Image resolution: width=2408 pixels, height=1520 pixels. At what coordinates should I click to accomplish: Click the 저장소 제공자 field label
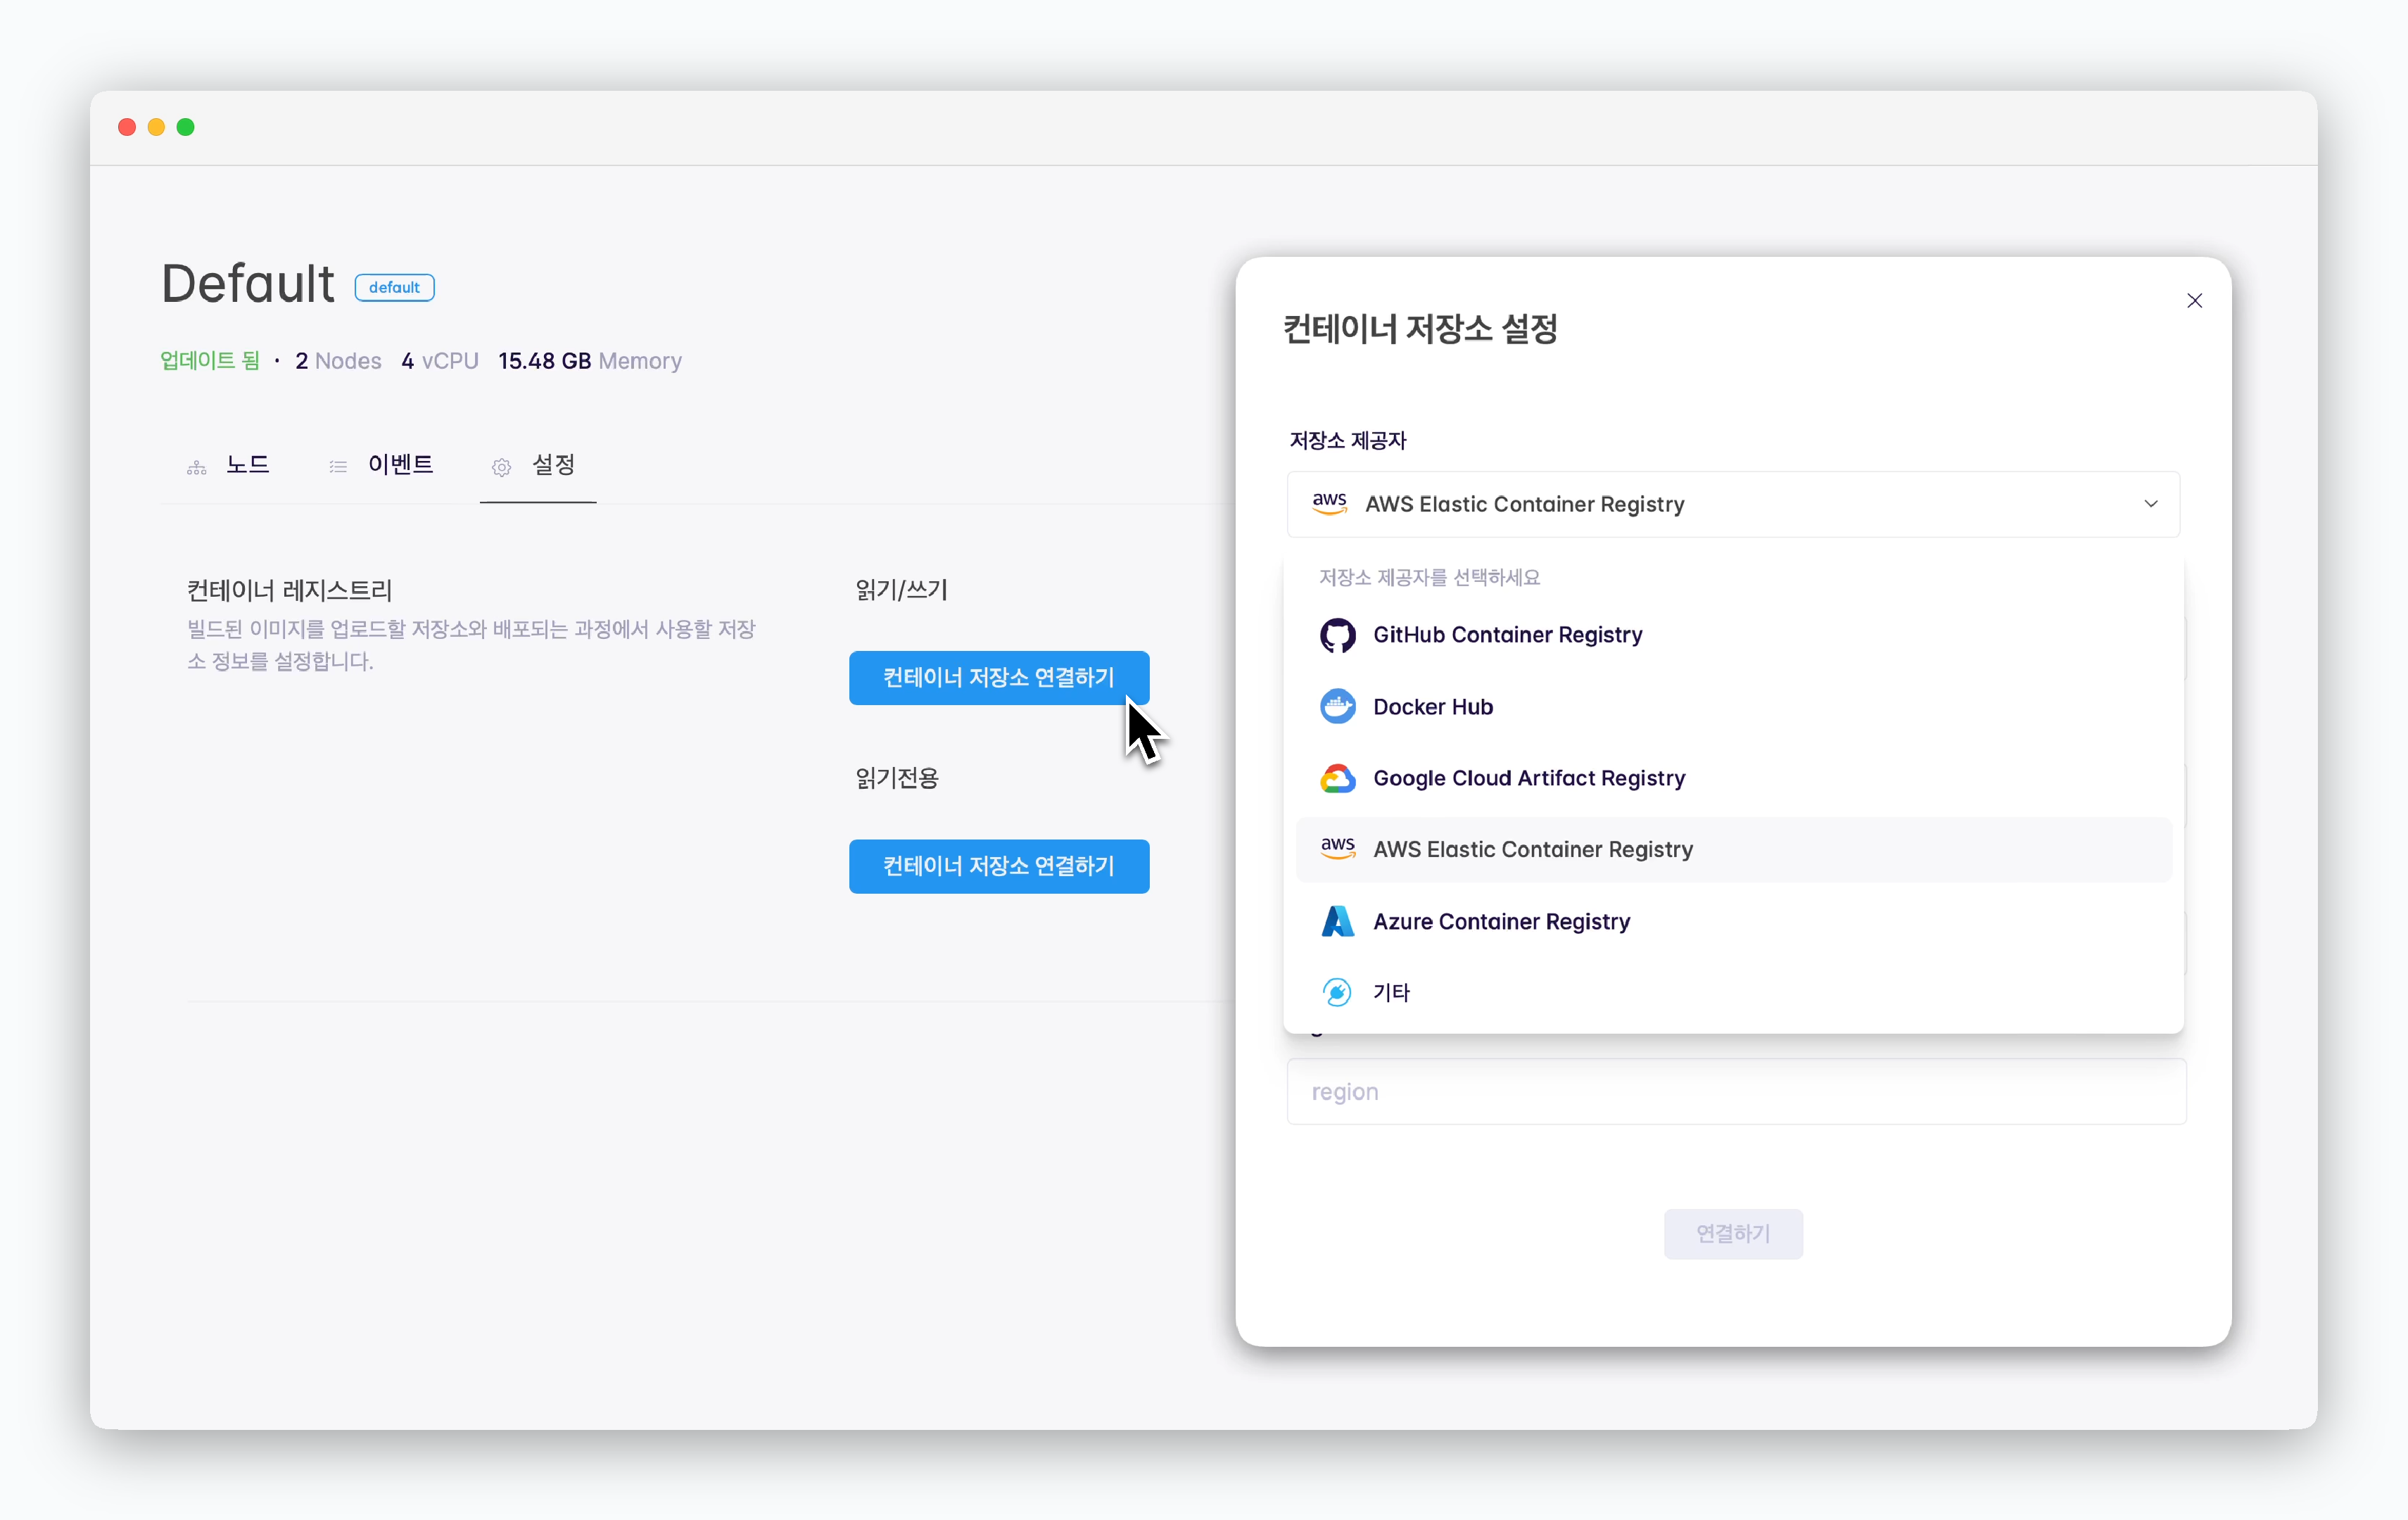coord(1348,440)
